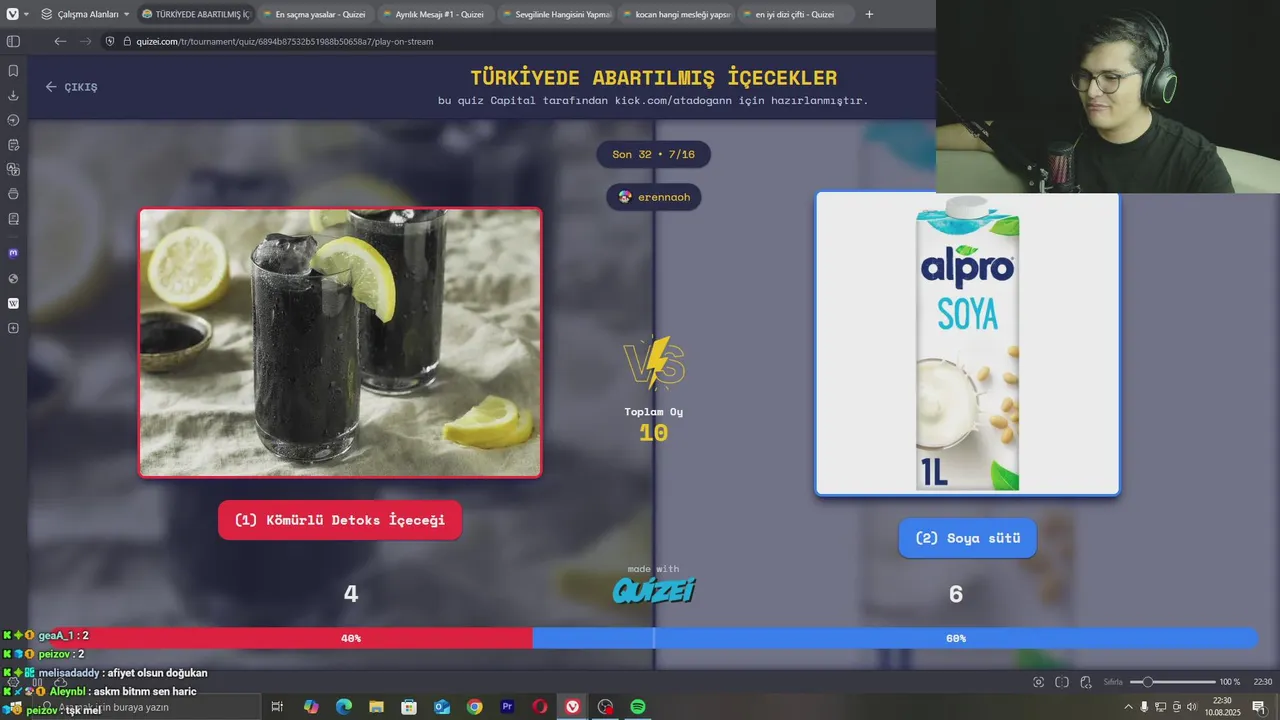
Task: Expand the Çalışma Alanları workspaces dropdown
Action: point(85,14)
